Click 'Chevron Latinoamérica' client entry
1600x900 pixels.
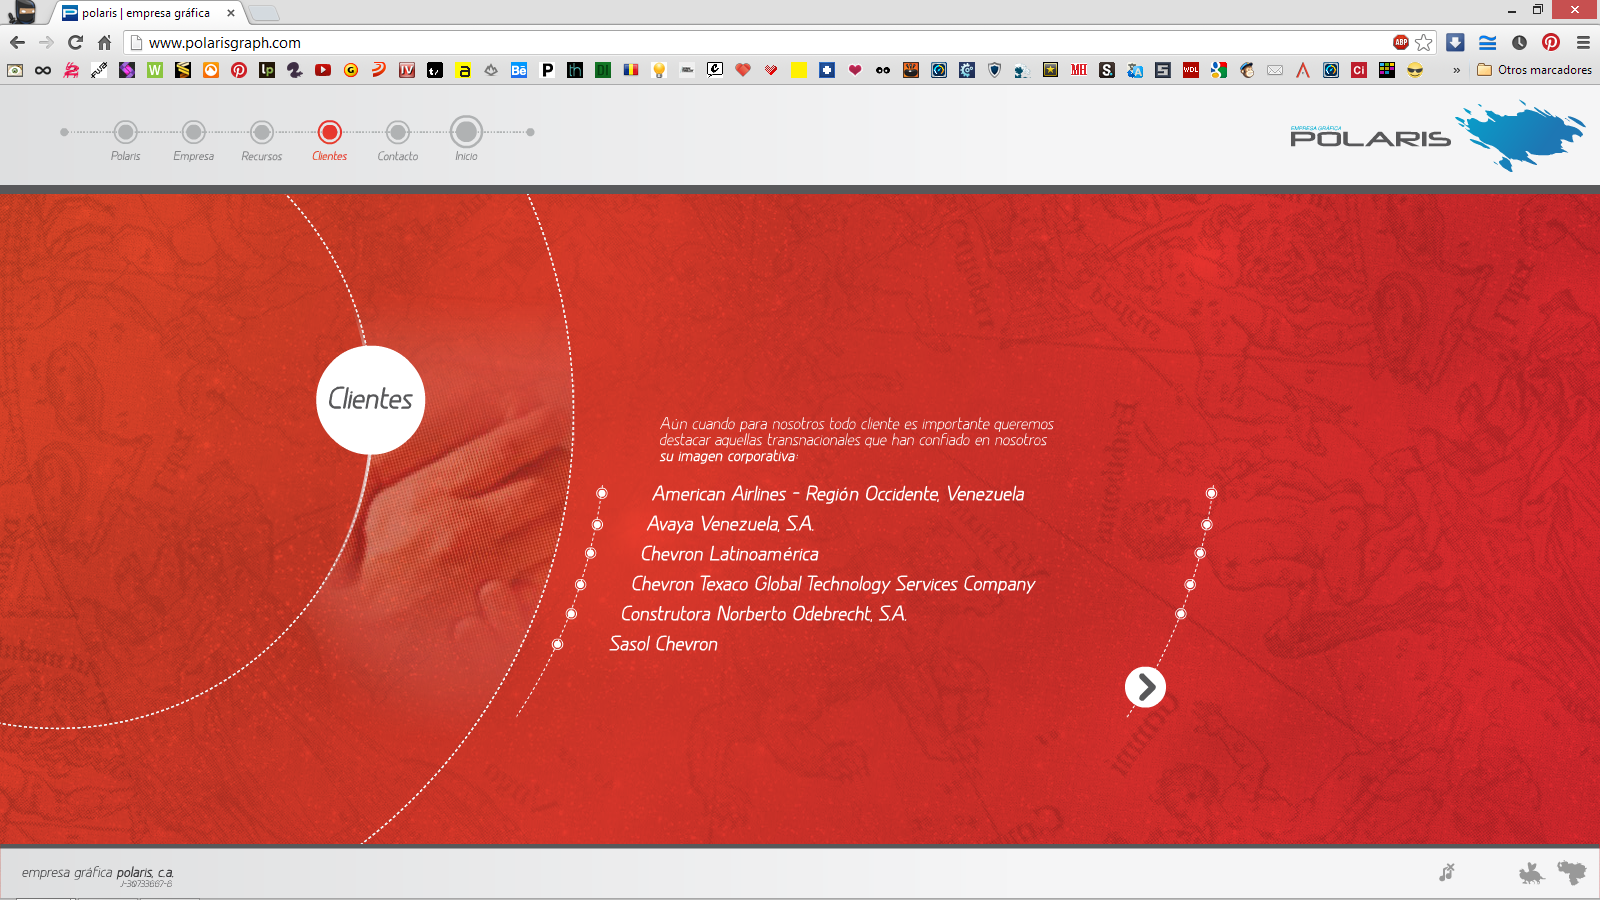[729, 554]
